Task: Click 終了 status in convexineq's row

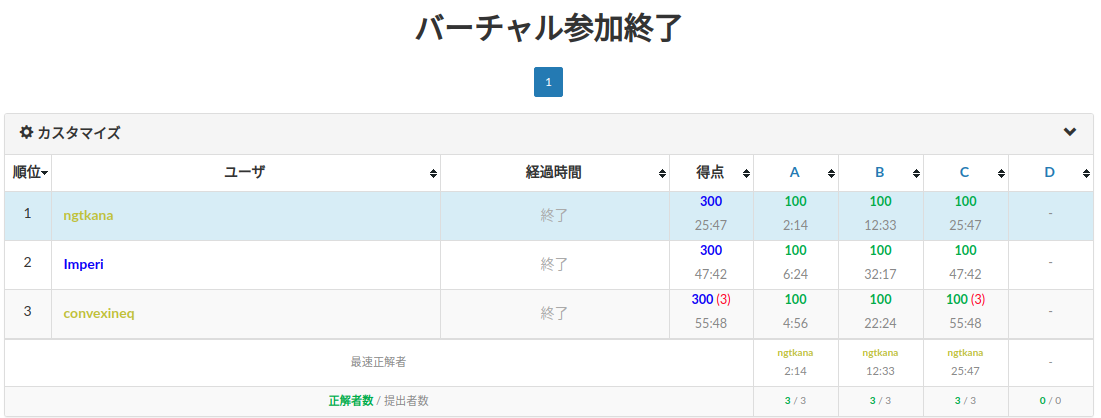Action: (x=553, y=313)
